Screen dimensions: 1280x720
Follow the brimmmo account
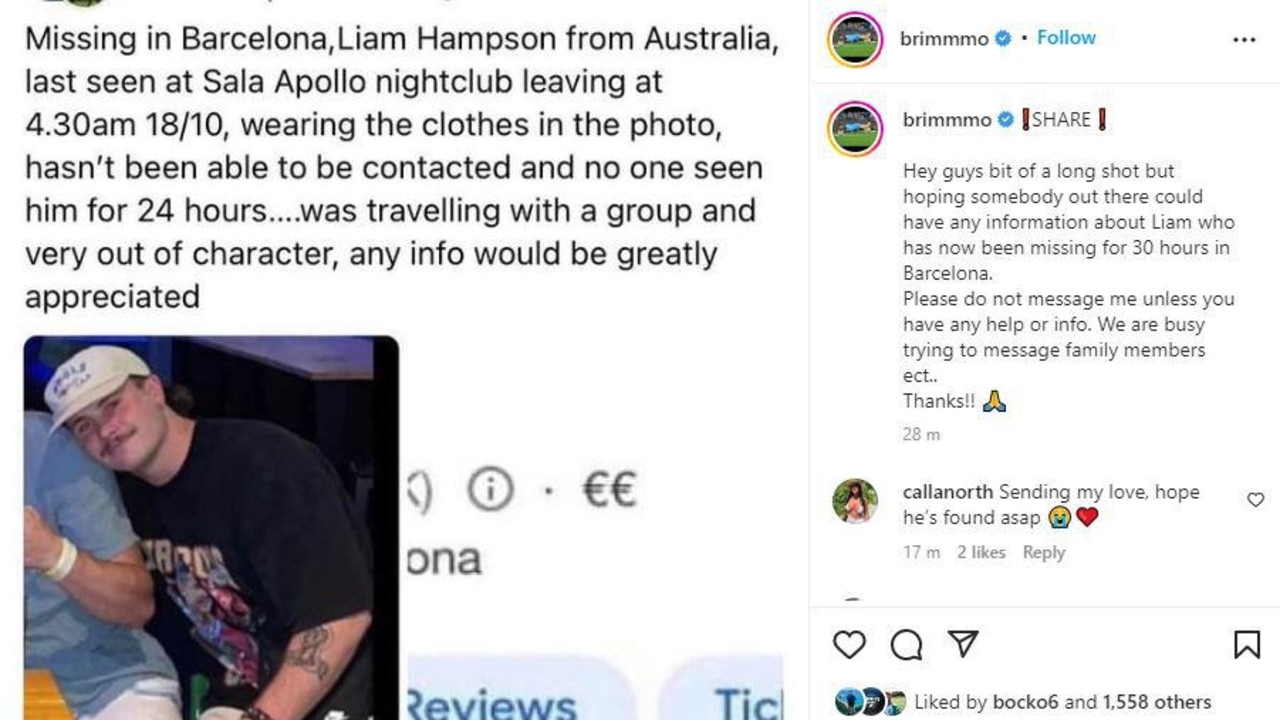1066,38
